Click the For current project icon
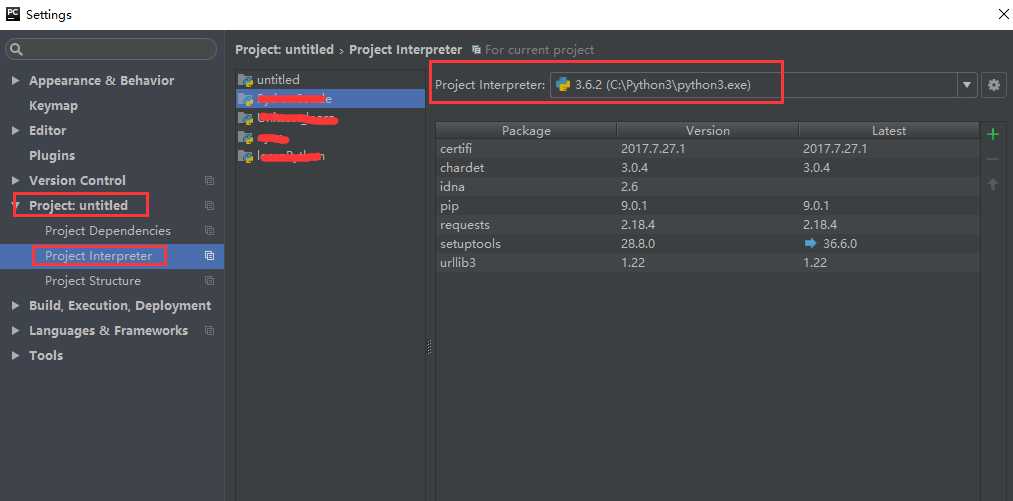The image size is (1013, 501). 476,50
